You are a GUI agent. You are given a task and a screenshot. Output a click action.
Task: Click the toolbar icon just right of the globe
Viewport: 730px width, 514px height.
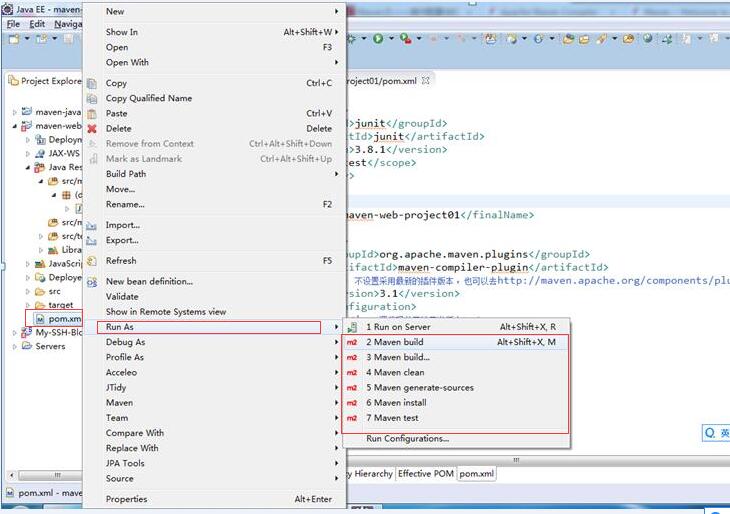point(667,39)
